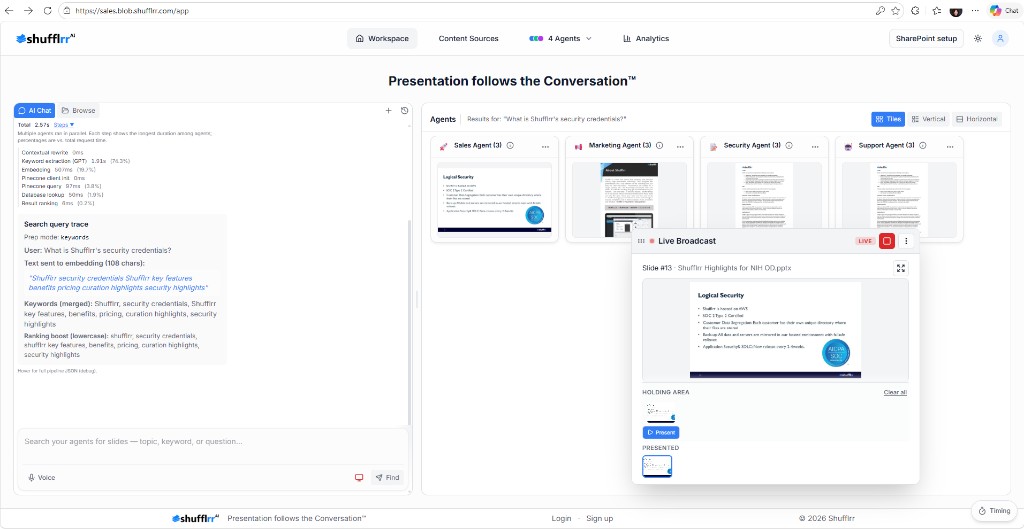
Task: Open the user profile avatar
Action: (1000, 39)
